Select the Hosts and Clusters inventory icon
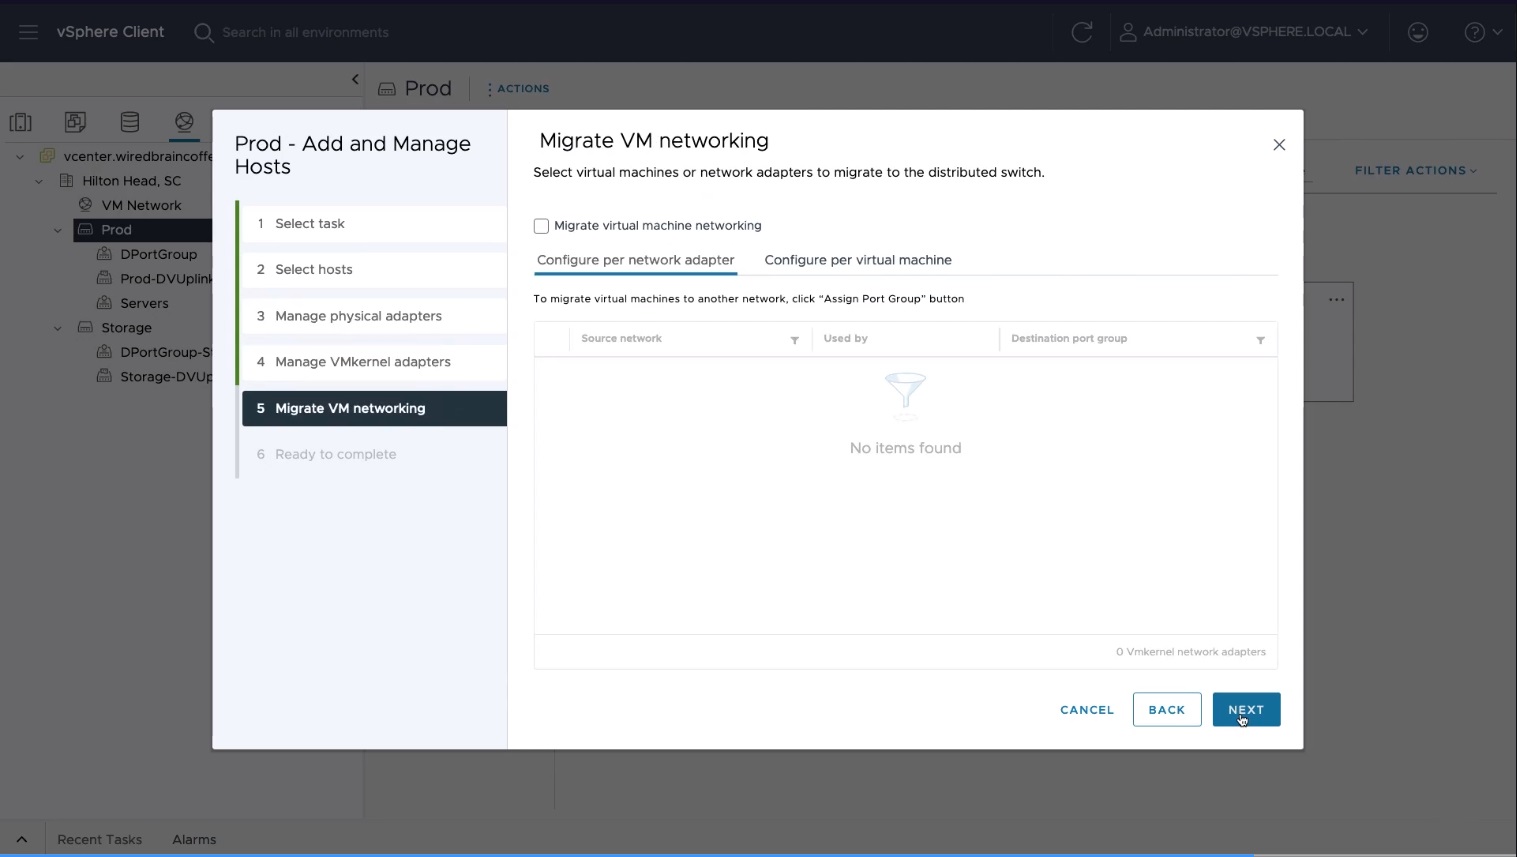This screenshot has height=857, width=1517. click(x=21, y=122)
